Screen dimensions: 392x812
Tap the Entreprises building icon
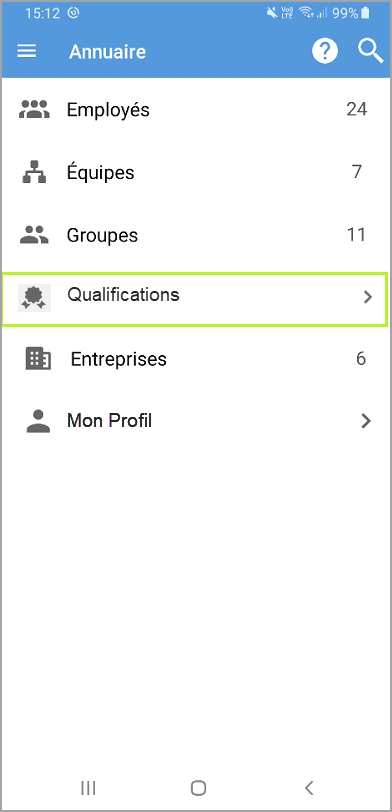click(38, 358)
